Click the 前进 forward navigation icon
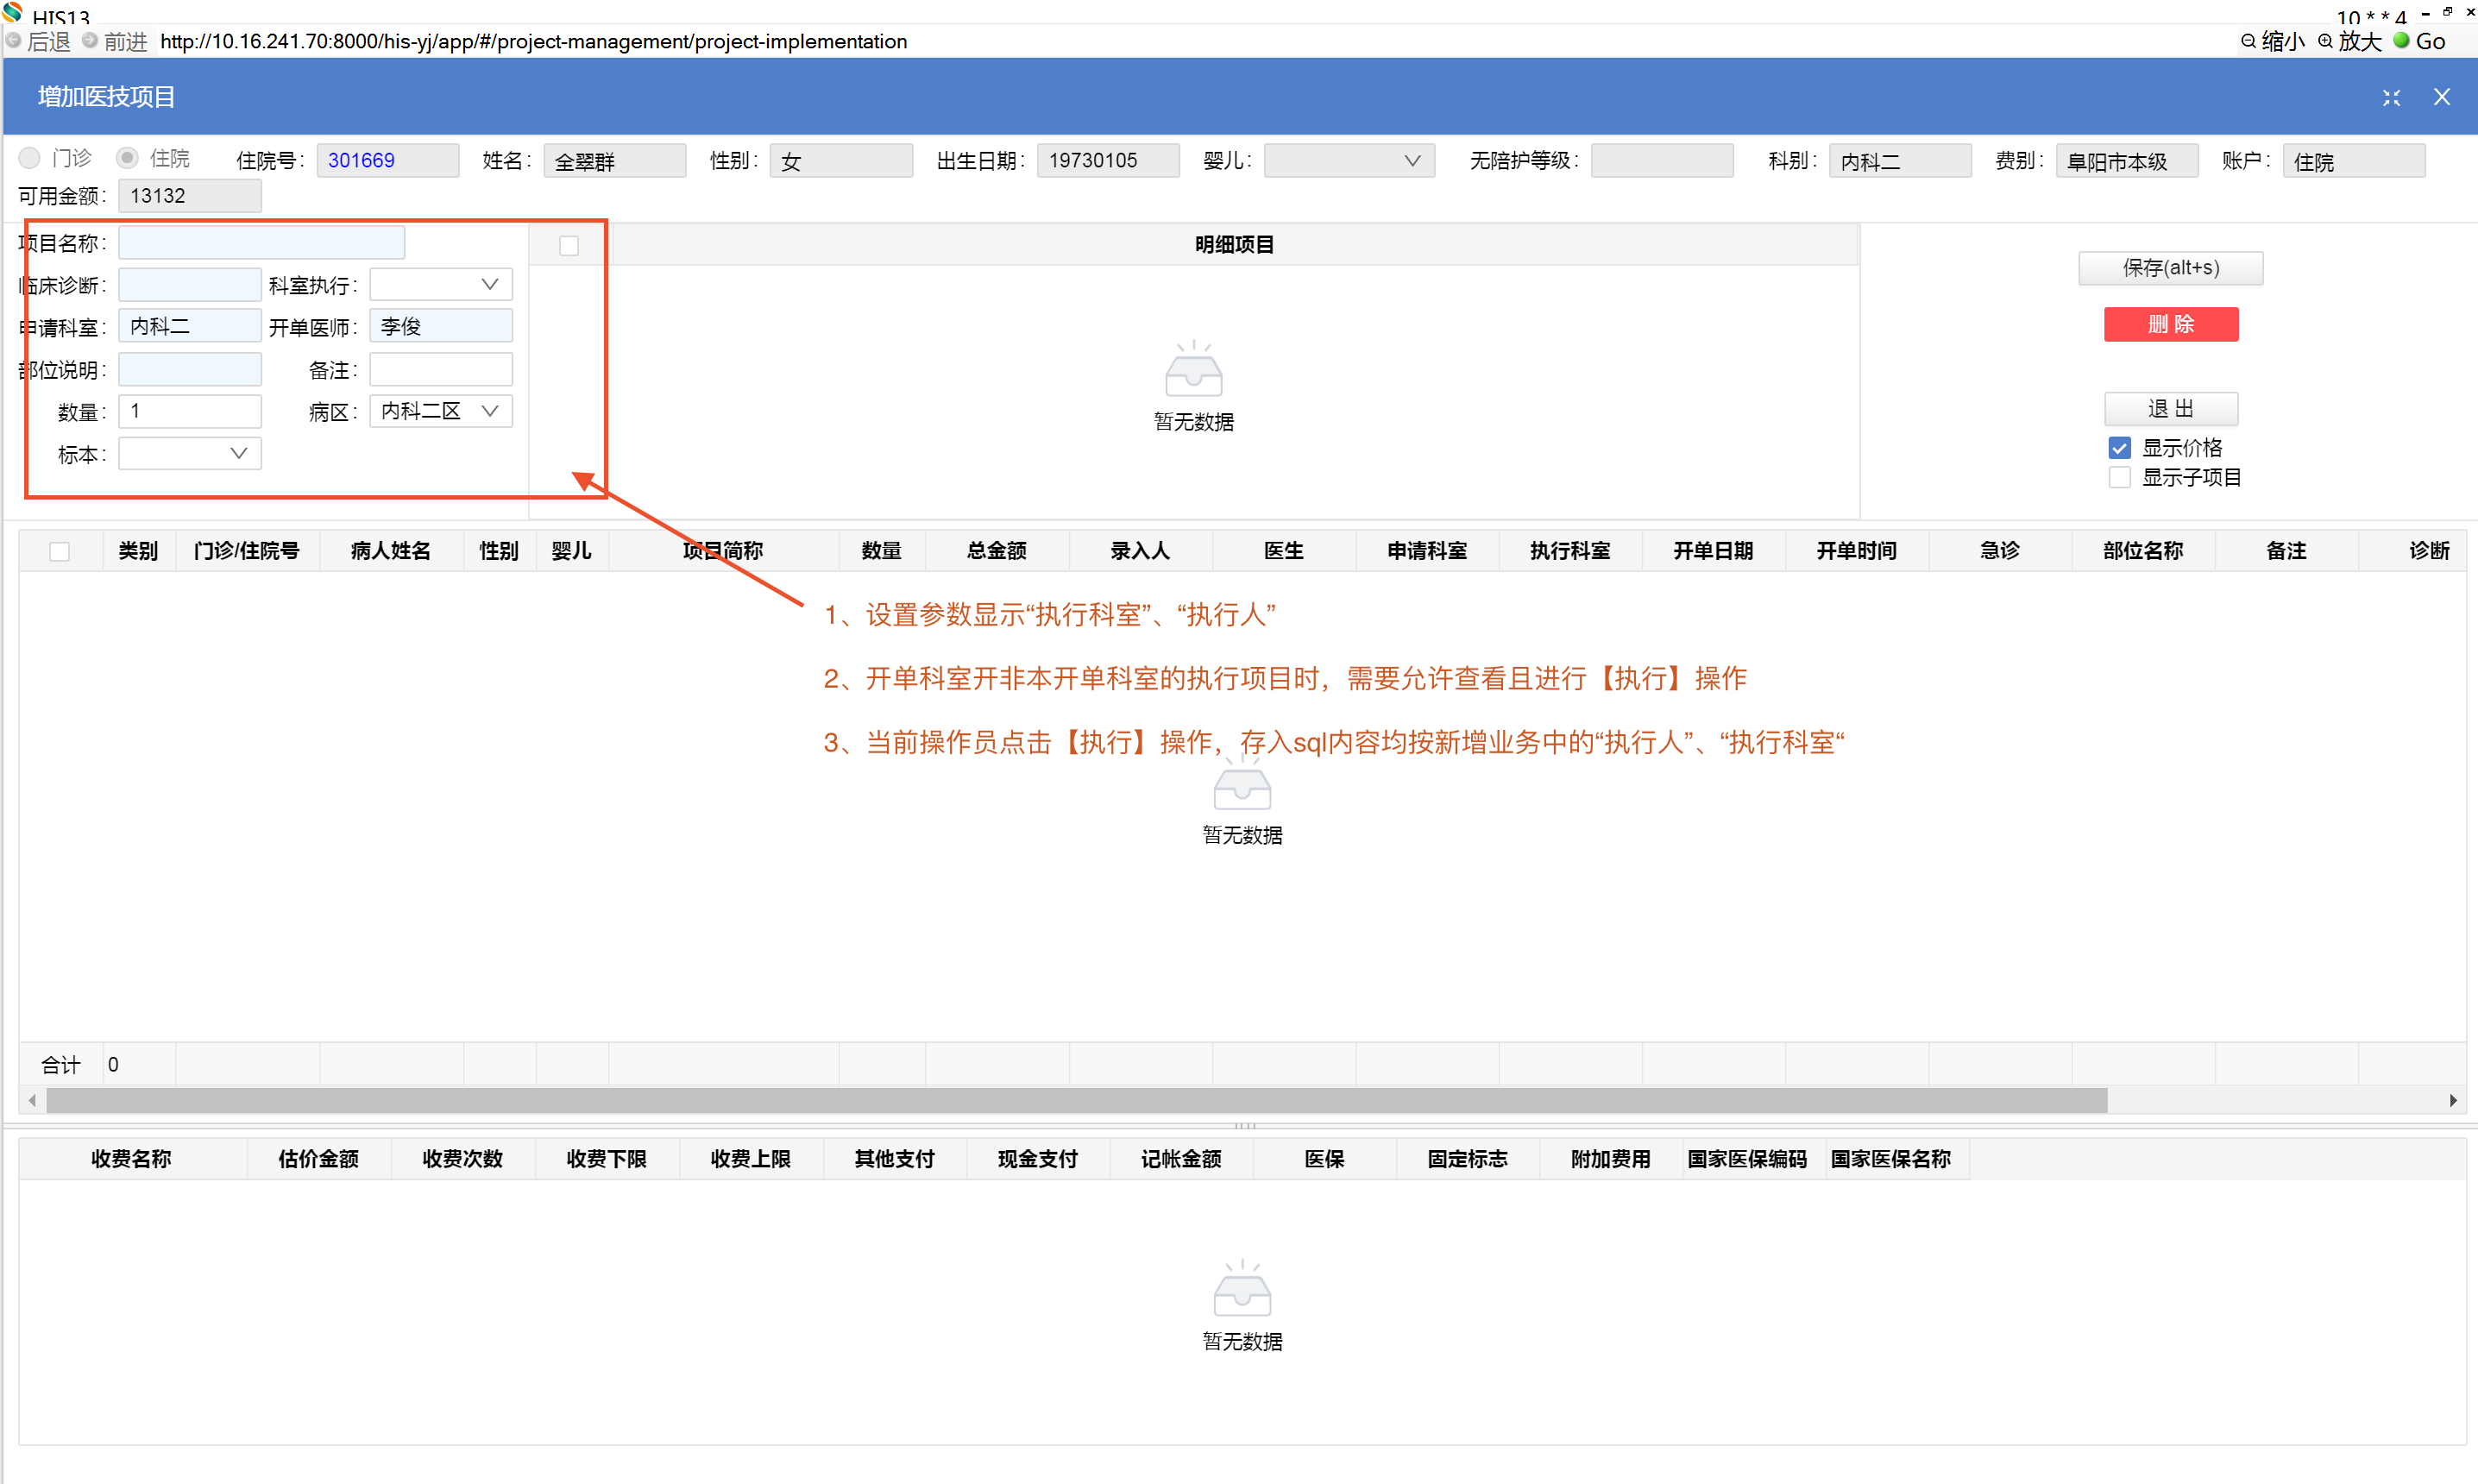Viewport: 2478px width, 1484px height. pos(90,41)
